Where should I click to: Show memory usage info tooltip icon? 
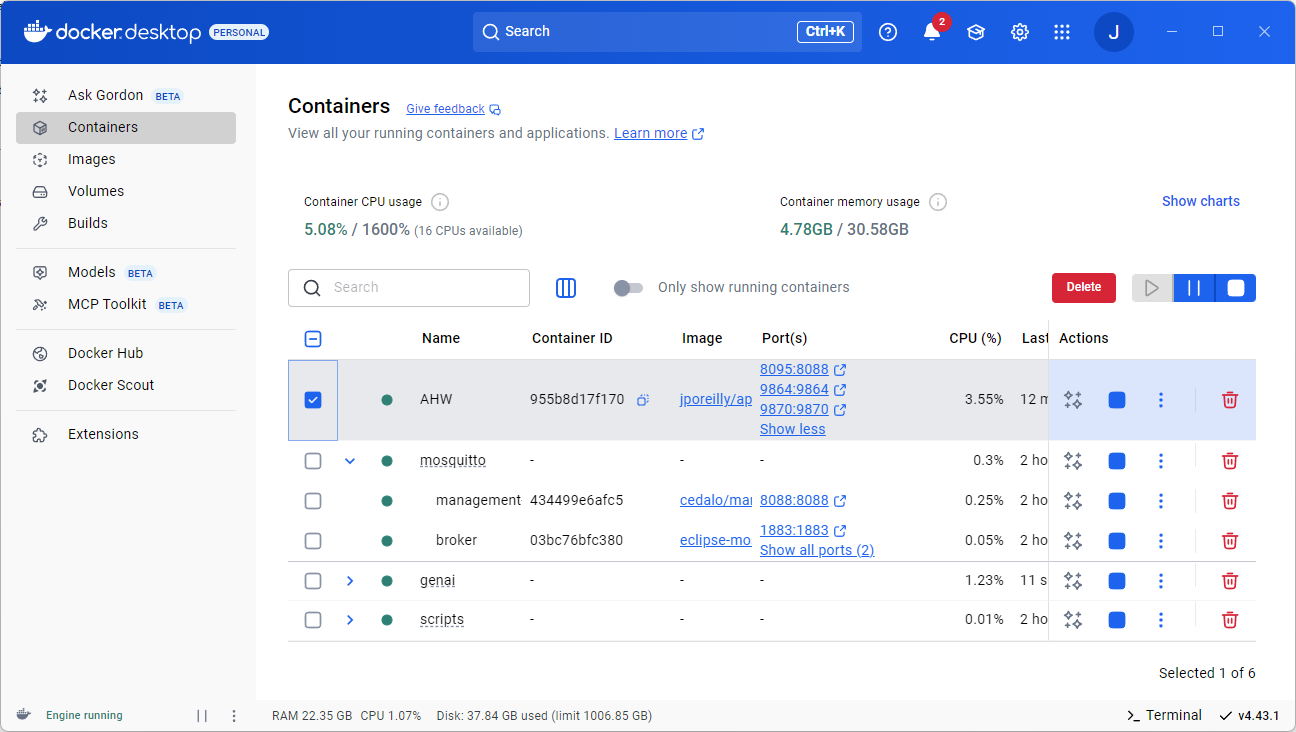tap(938, 202)
